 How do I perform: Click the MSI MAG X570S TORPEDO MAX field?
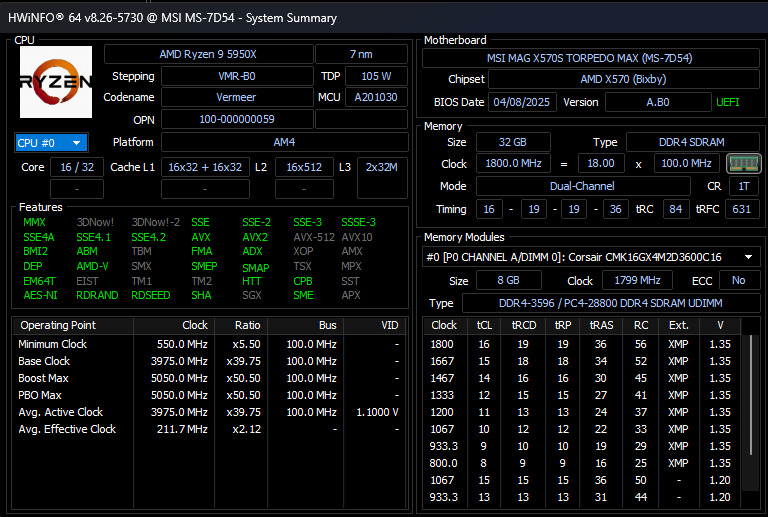(590, 58)
